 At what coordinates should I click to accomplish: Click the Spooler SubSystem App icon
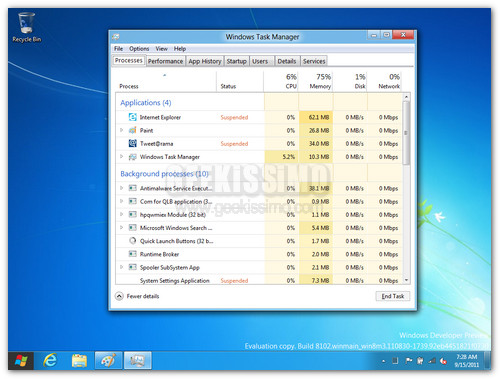[133, 267]
